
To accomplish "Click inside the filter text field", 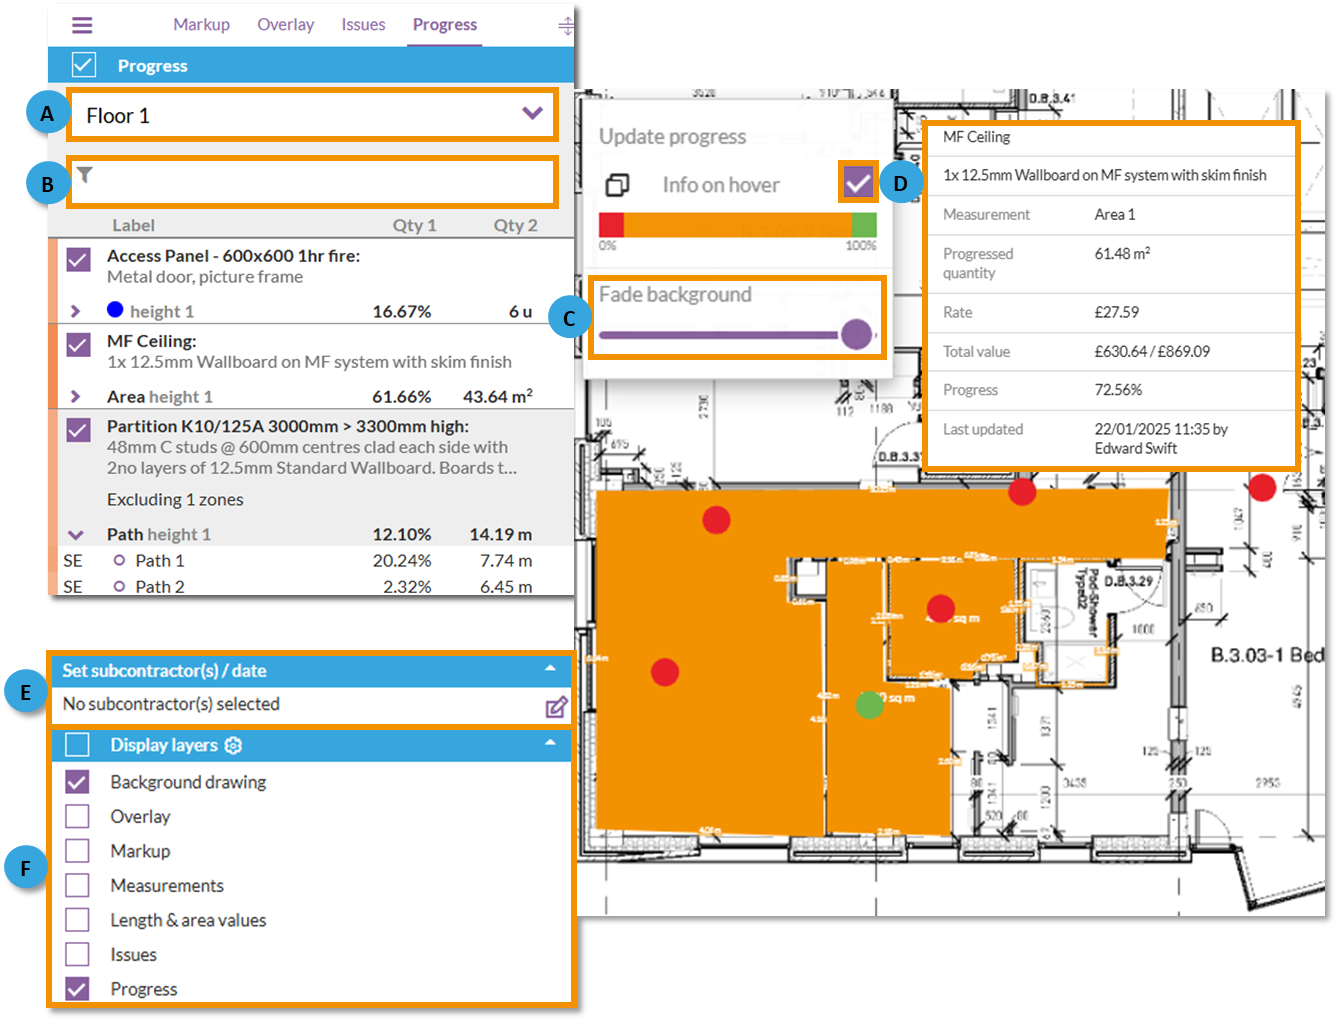I will click(x=300, y=181).
